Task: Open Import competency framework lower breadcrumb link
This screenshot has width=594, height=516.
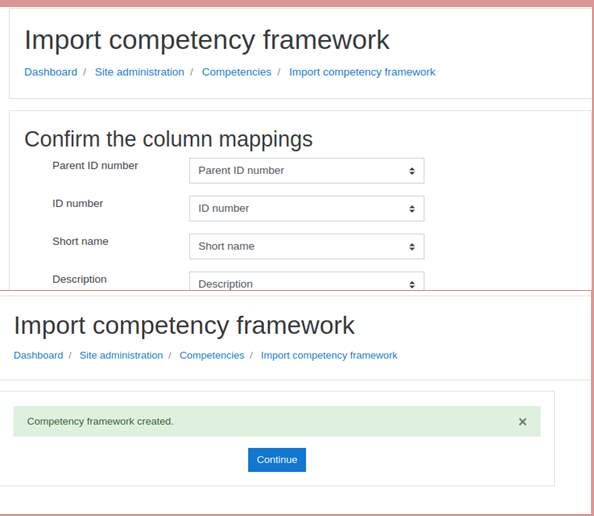Action: [x=329, y=355]
